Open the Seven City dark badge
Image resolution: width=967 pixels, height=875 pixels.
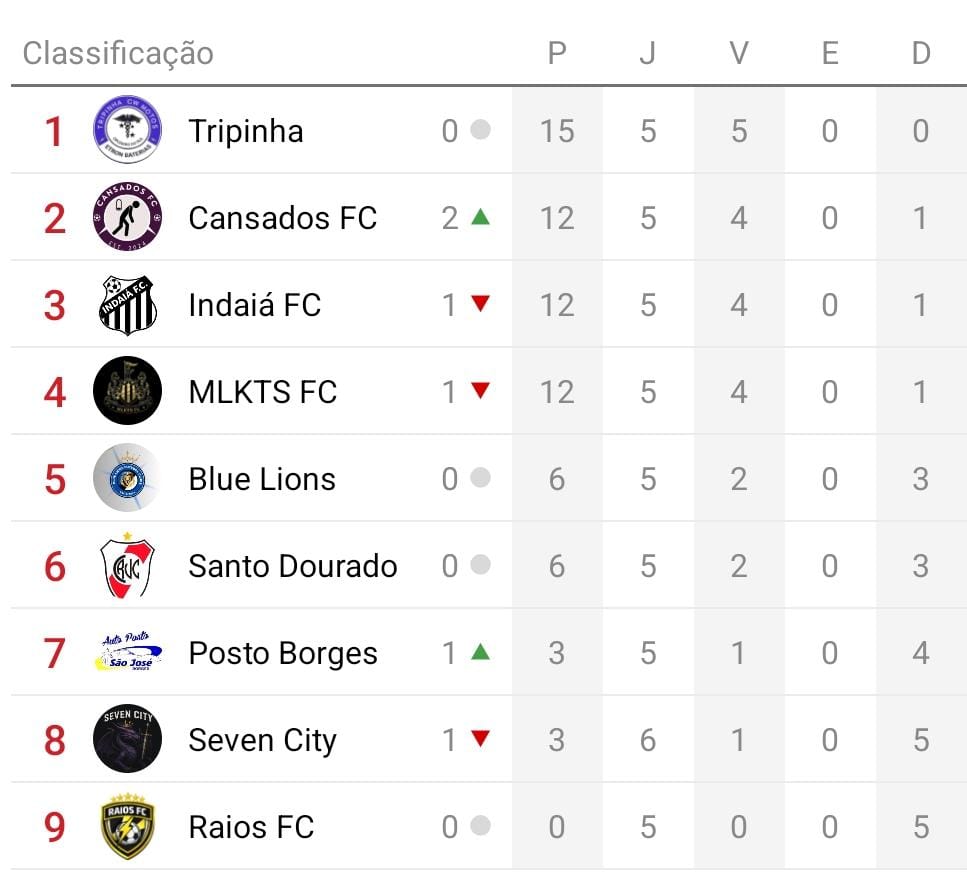tap(127, 739)
